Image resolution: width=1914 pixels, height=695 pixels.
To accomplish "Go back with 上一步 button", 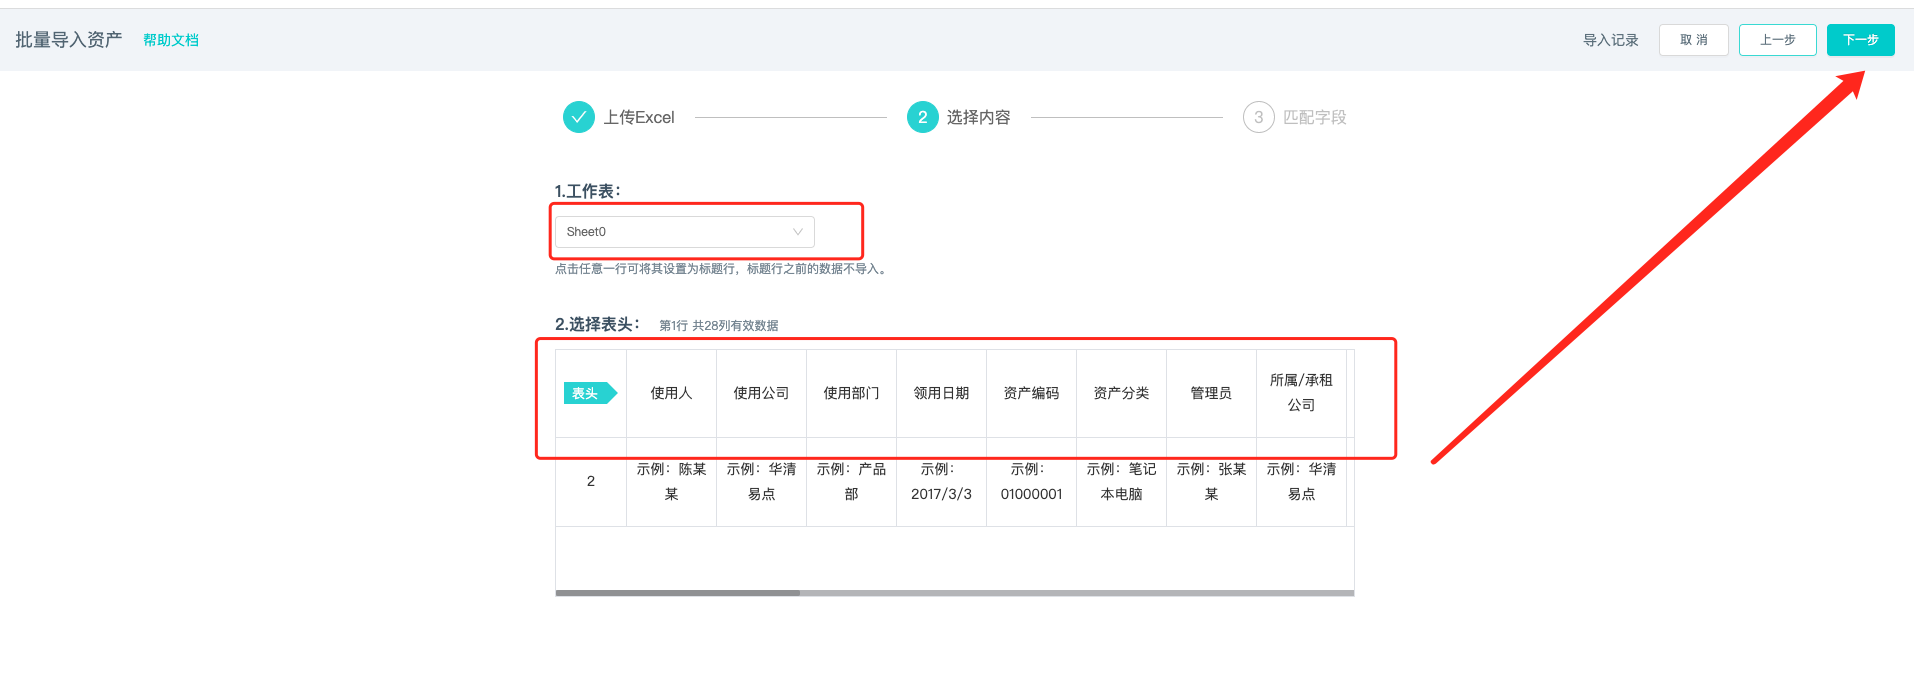I will (x=1777, y=40).
